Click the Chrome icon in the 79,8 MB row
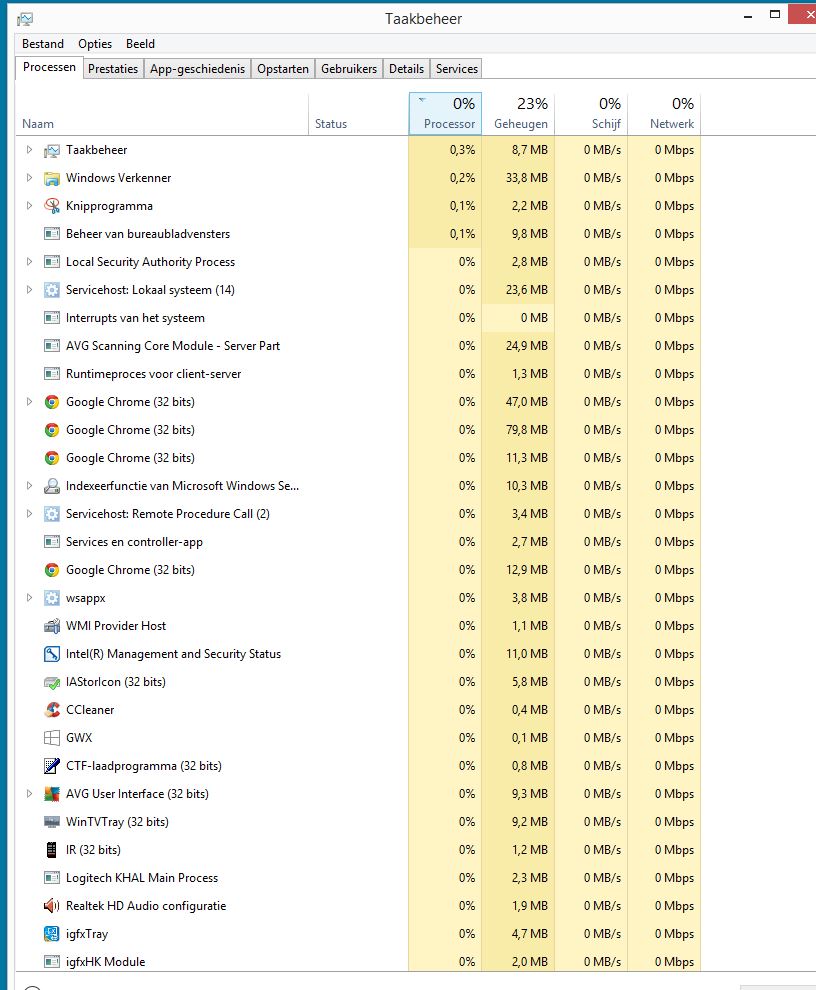Screen dimensions: 816x990 pos(52,430)
